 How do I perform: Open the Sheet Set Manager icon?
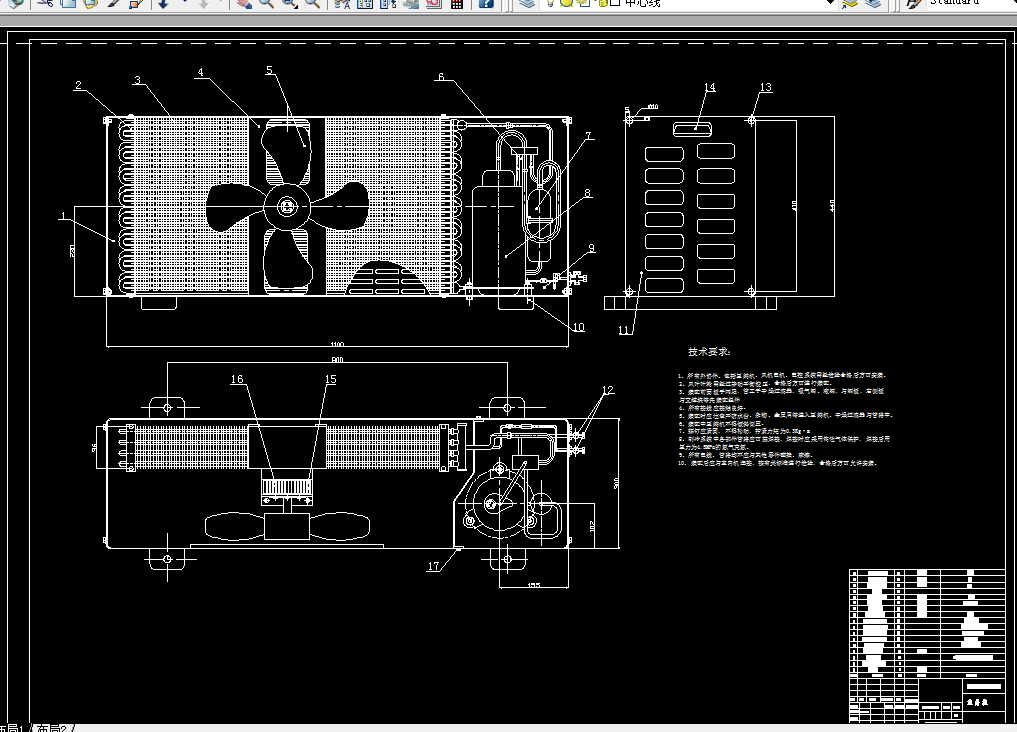point(411,3)
